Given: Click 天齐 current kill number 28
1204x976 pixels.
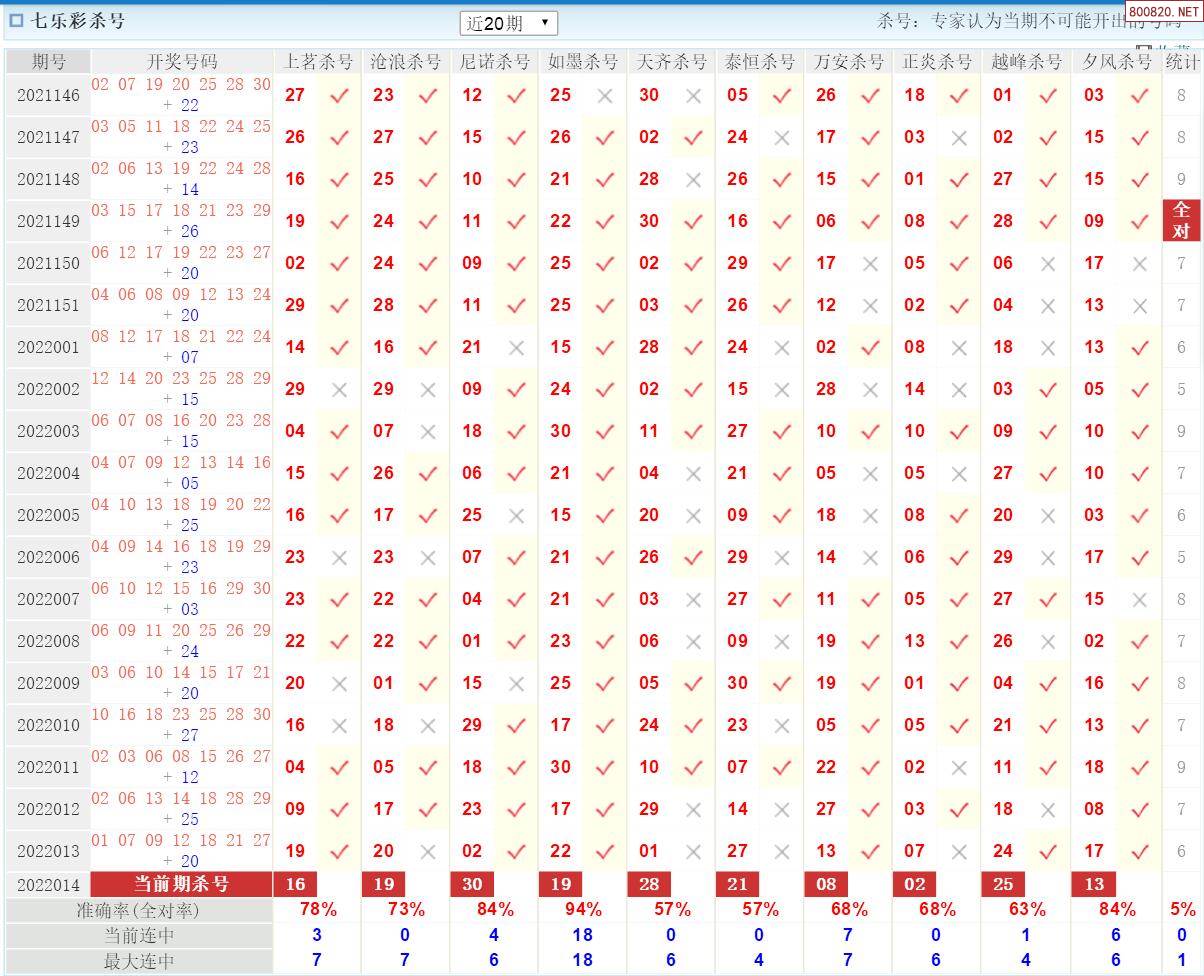Looking at the screenshot, I should pos(649,884).
